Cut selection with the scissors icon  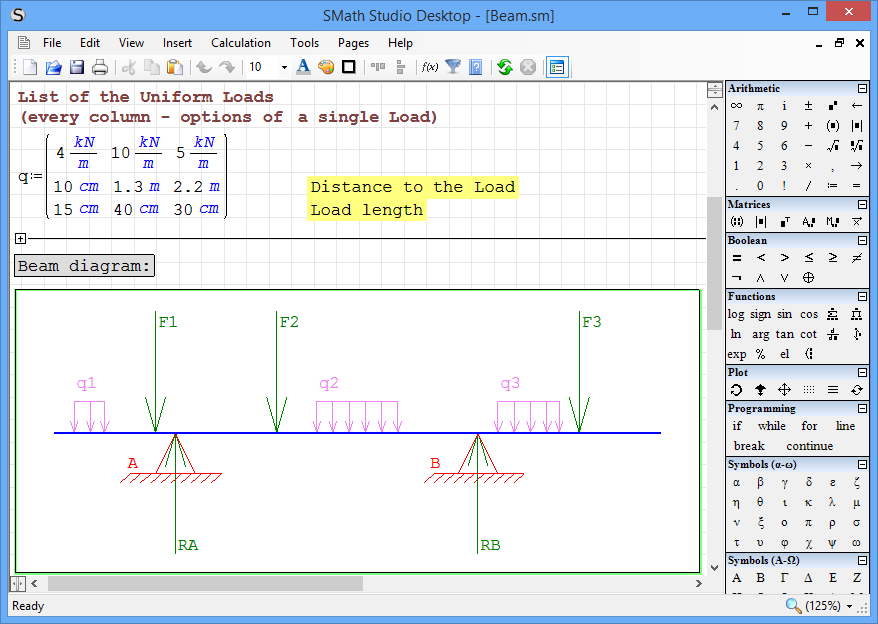(x=129, y=67)
